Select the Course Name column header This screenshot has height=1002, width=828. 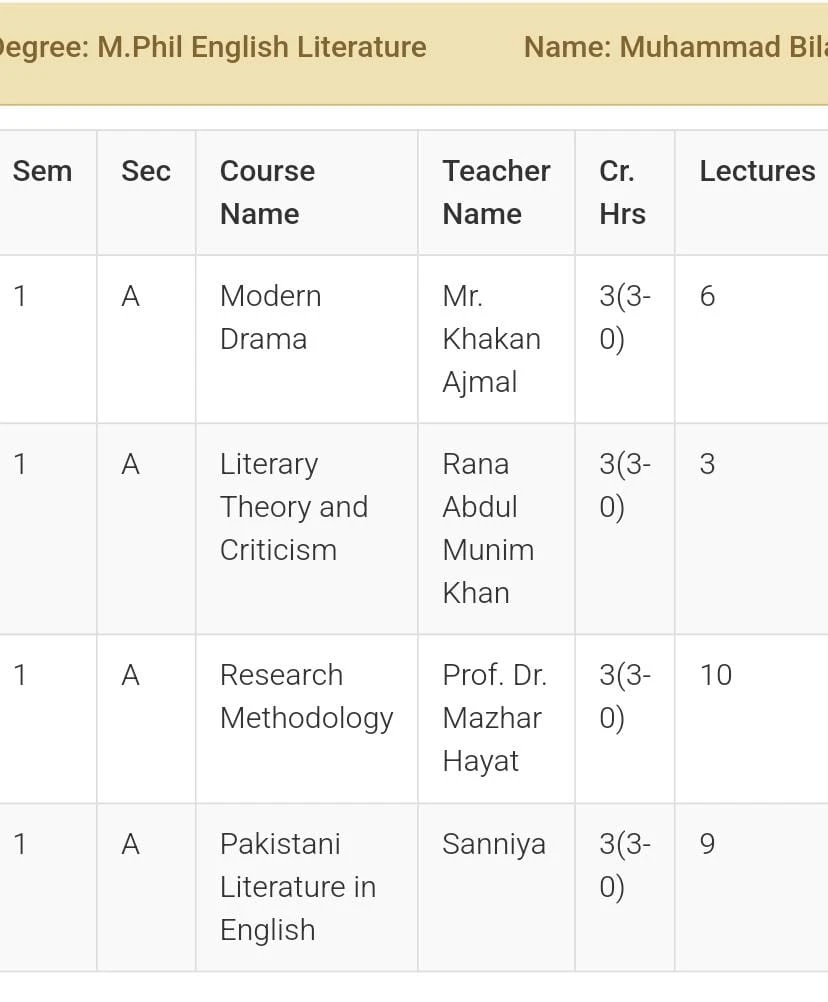coord(268,192)
